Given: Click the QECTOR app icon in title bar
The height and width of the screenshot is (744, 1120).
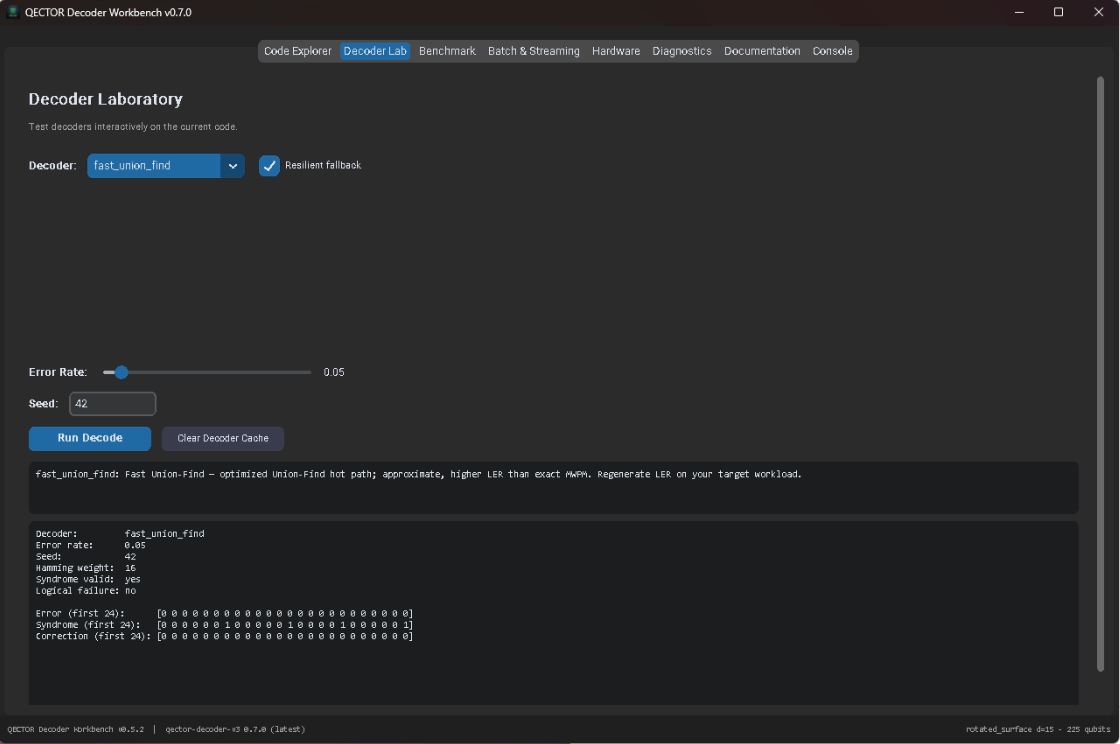Looking at the screenshot, I should (x=12, y=11).
